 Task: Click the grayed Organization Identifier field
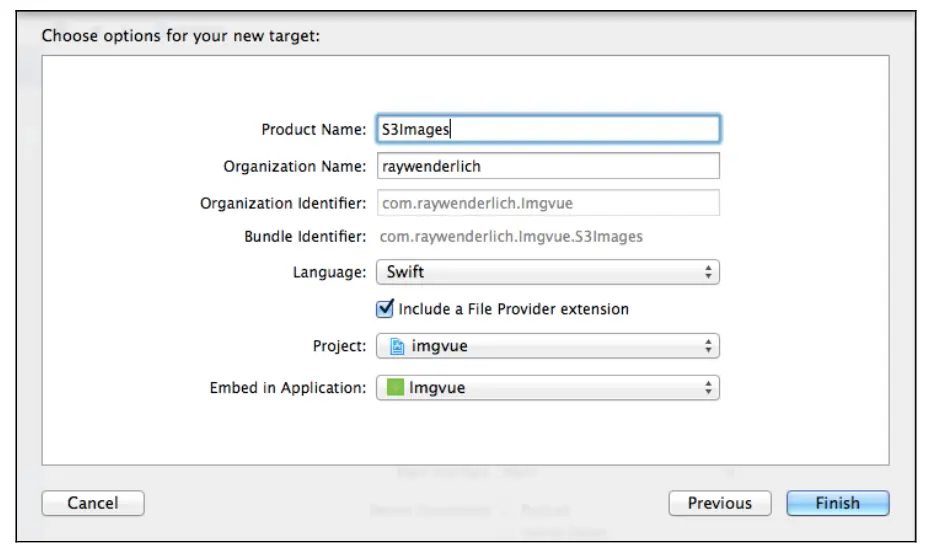point(547,203)
